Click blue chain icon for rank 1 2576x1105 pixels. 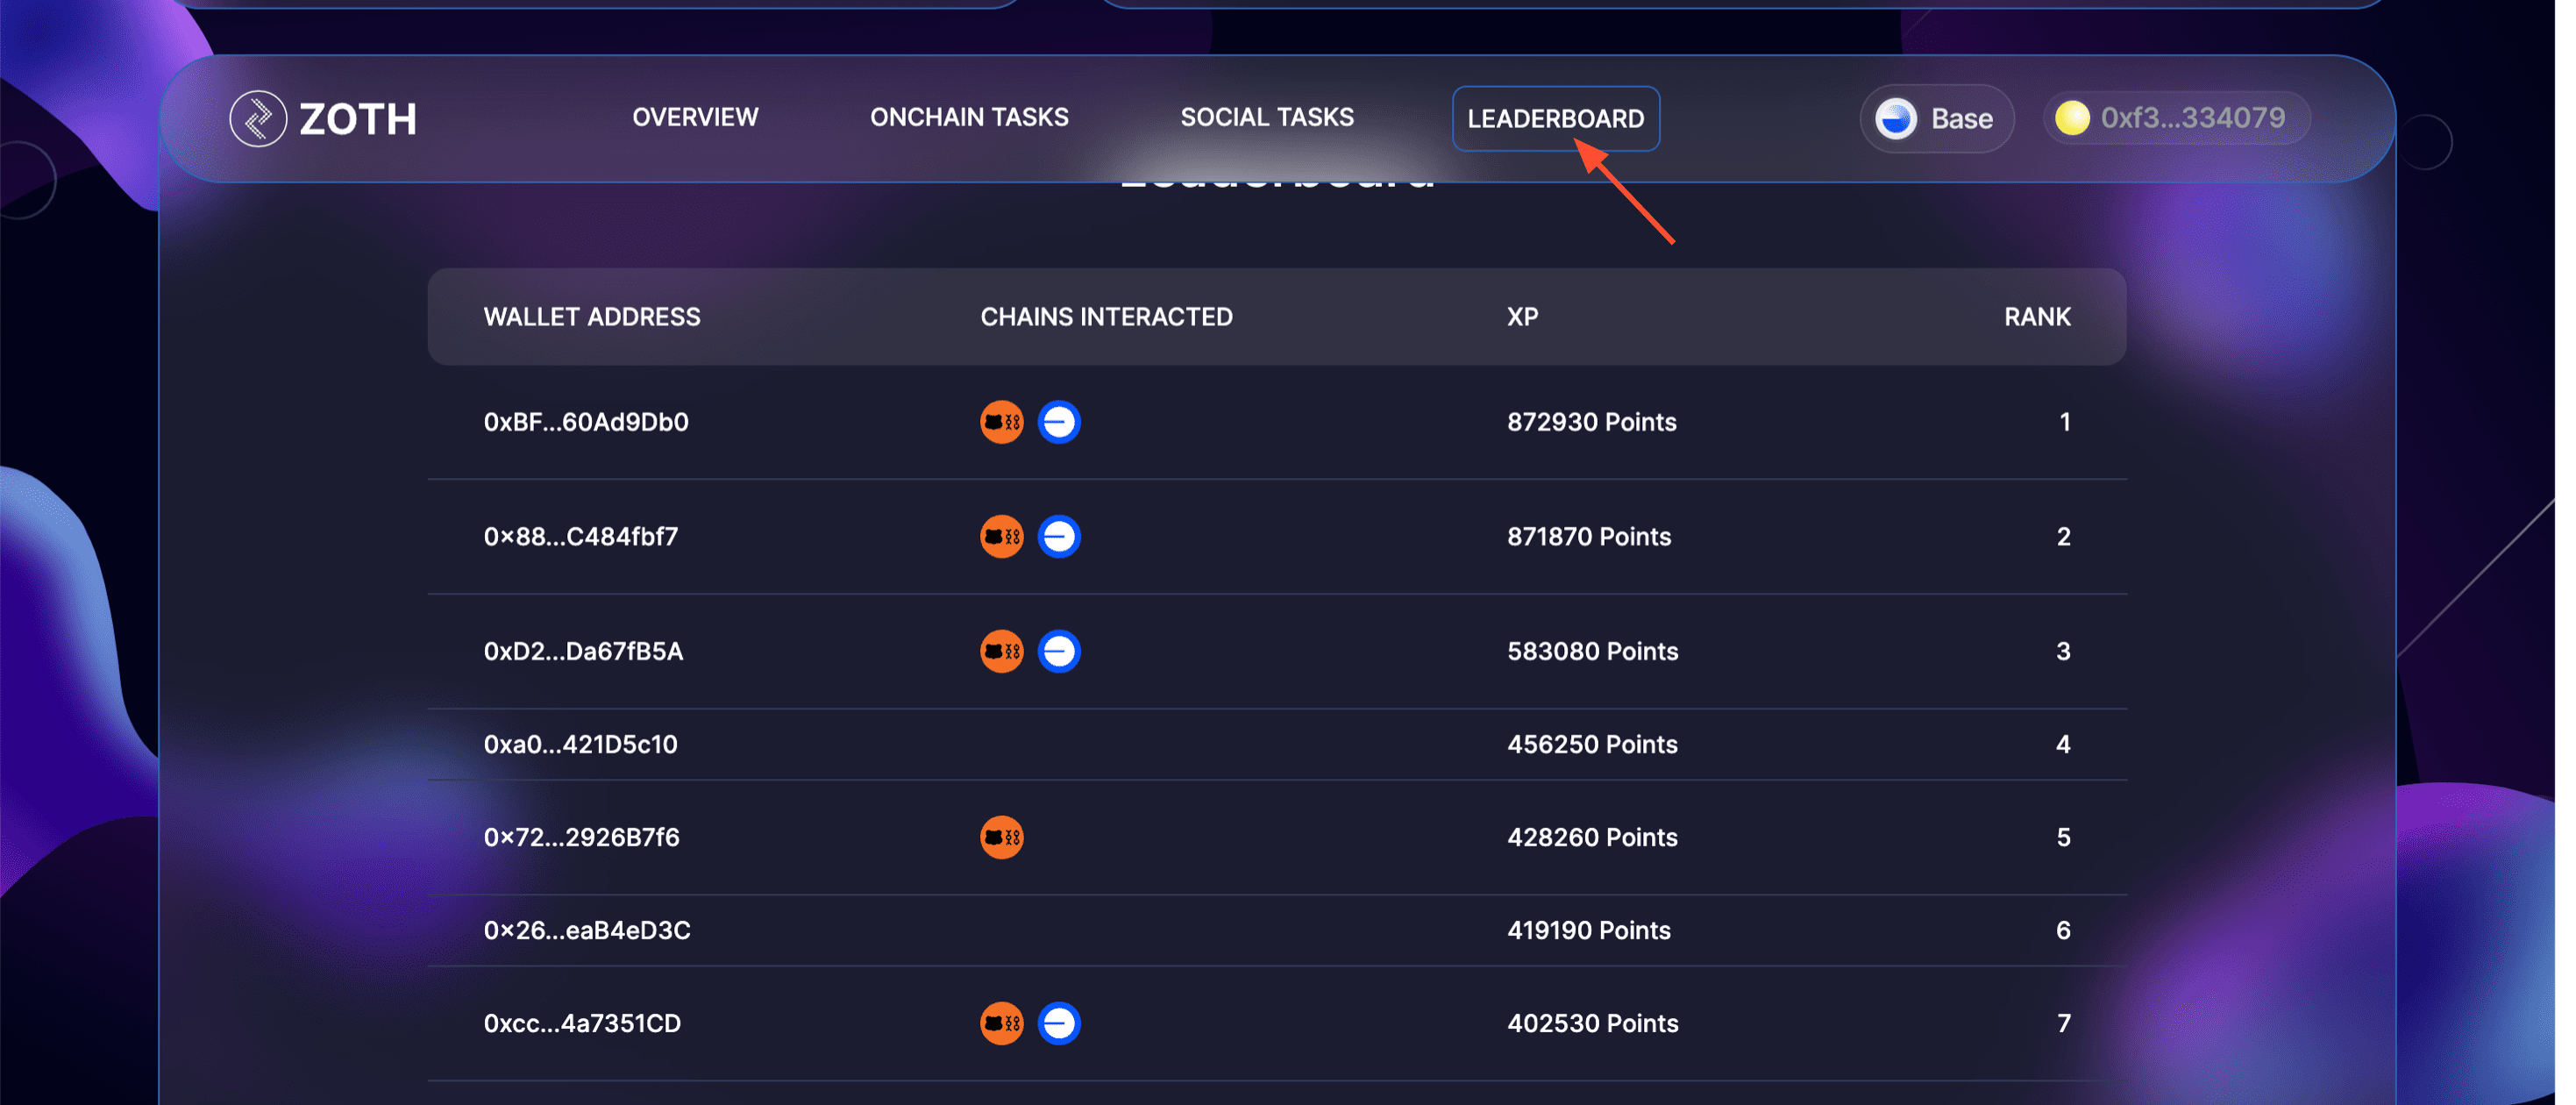click(x=1058, y=422)
